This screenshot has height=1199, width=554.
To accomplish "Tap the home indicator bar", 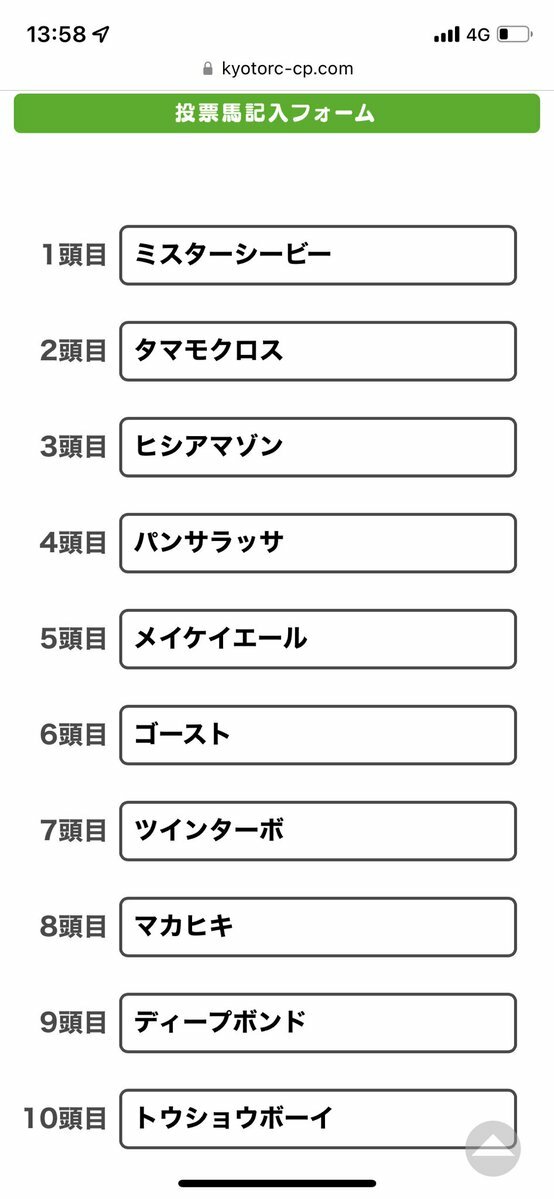I will click(277, 1183).
